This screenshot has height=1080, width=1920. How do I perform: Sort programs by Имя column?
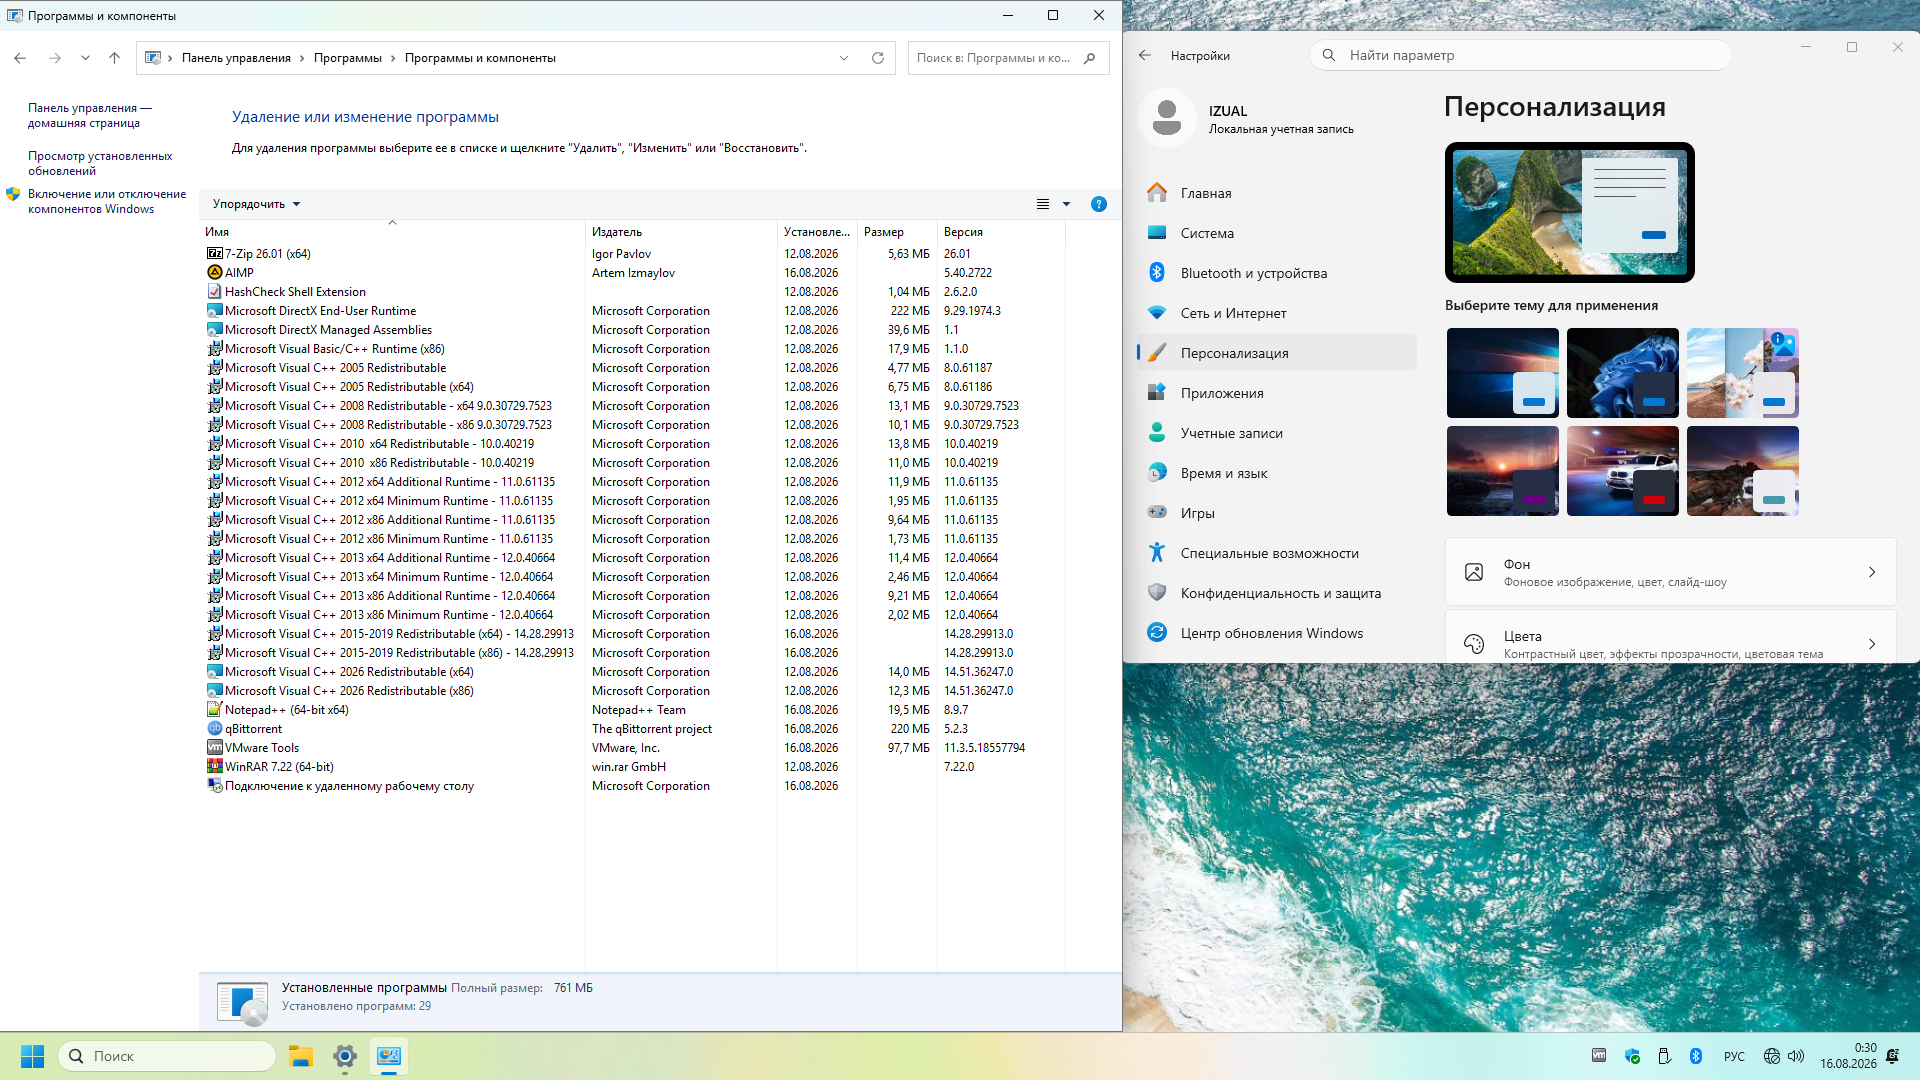tap(394, 232)
